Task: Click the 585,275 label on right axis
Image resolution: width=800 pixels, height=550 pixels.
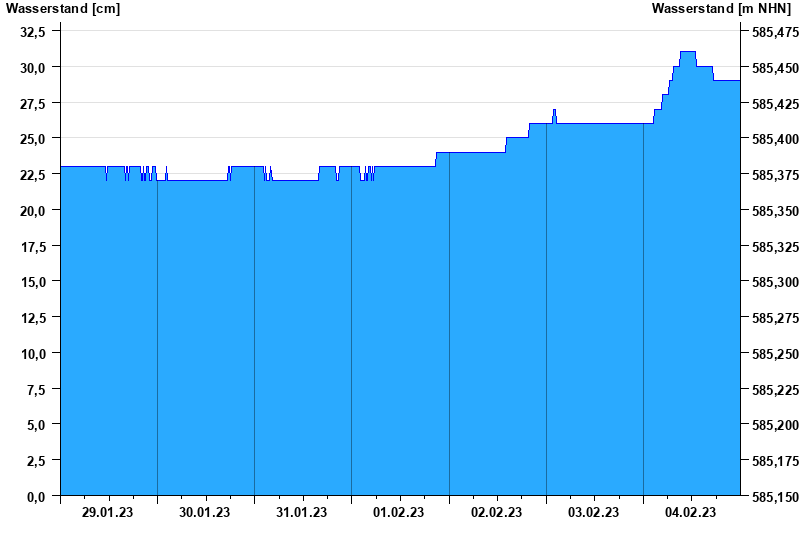Action: [x=776, y=318]
